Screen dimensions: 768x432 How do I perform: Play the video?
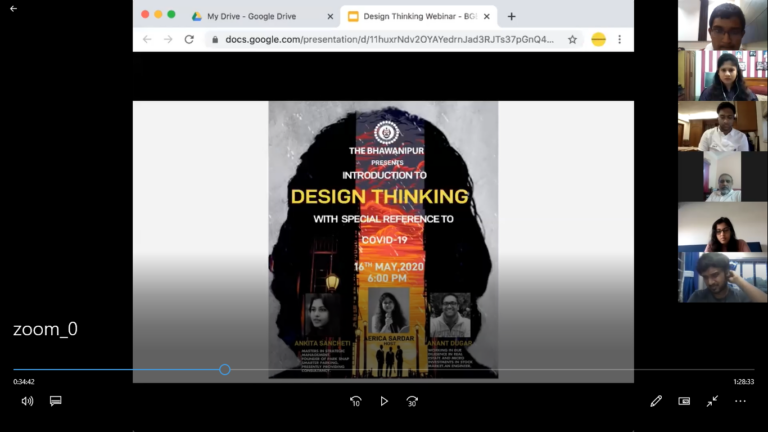pyautogui.click(x=384, y=401)
